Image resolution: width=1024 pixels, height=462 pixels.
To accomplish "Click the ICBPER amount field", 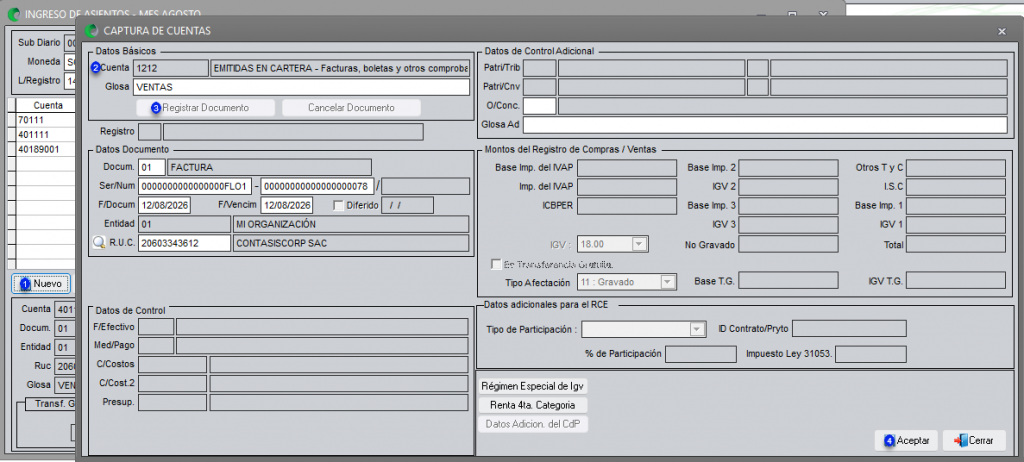I will pyautogui.click(x=626, y=206).
